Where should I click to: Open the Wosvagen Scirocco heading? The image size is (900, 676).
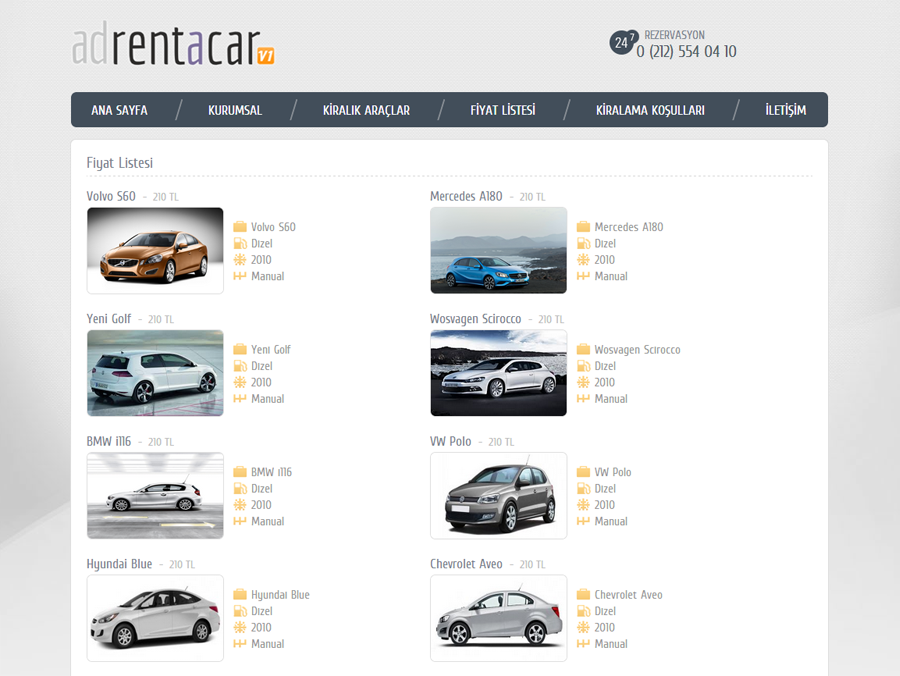[475, 318]
